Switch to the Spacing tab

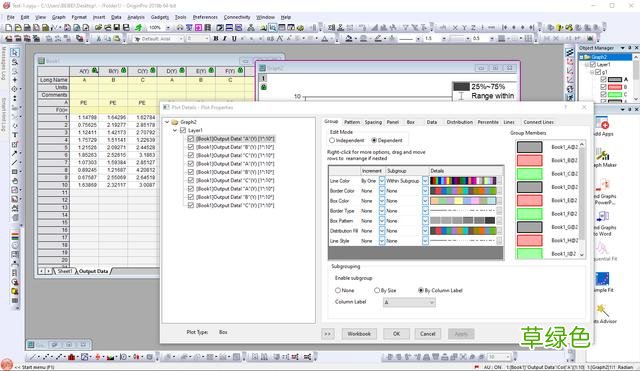373,122
